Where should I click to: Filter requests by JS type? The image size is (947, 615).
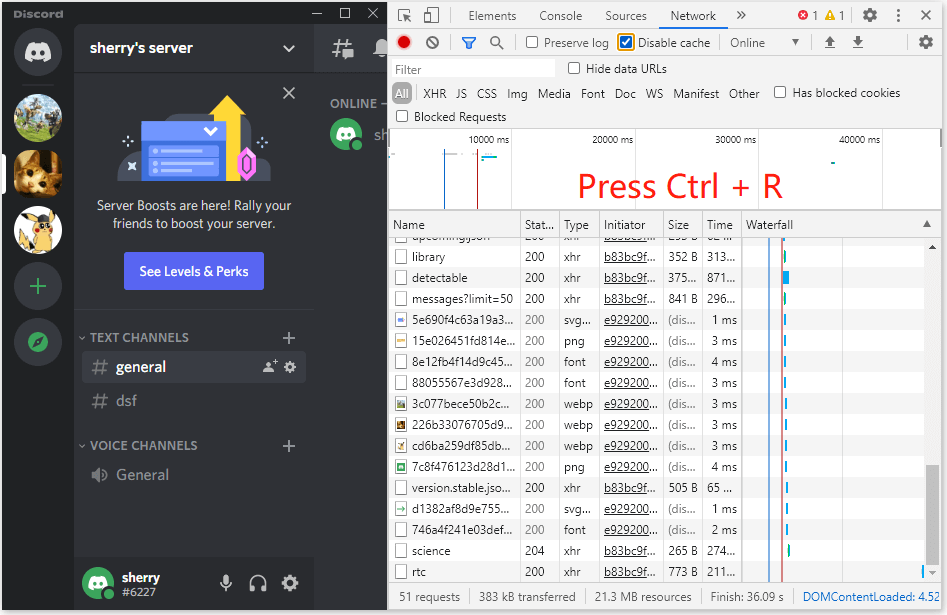(x=461, y=93)
